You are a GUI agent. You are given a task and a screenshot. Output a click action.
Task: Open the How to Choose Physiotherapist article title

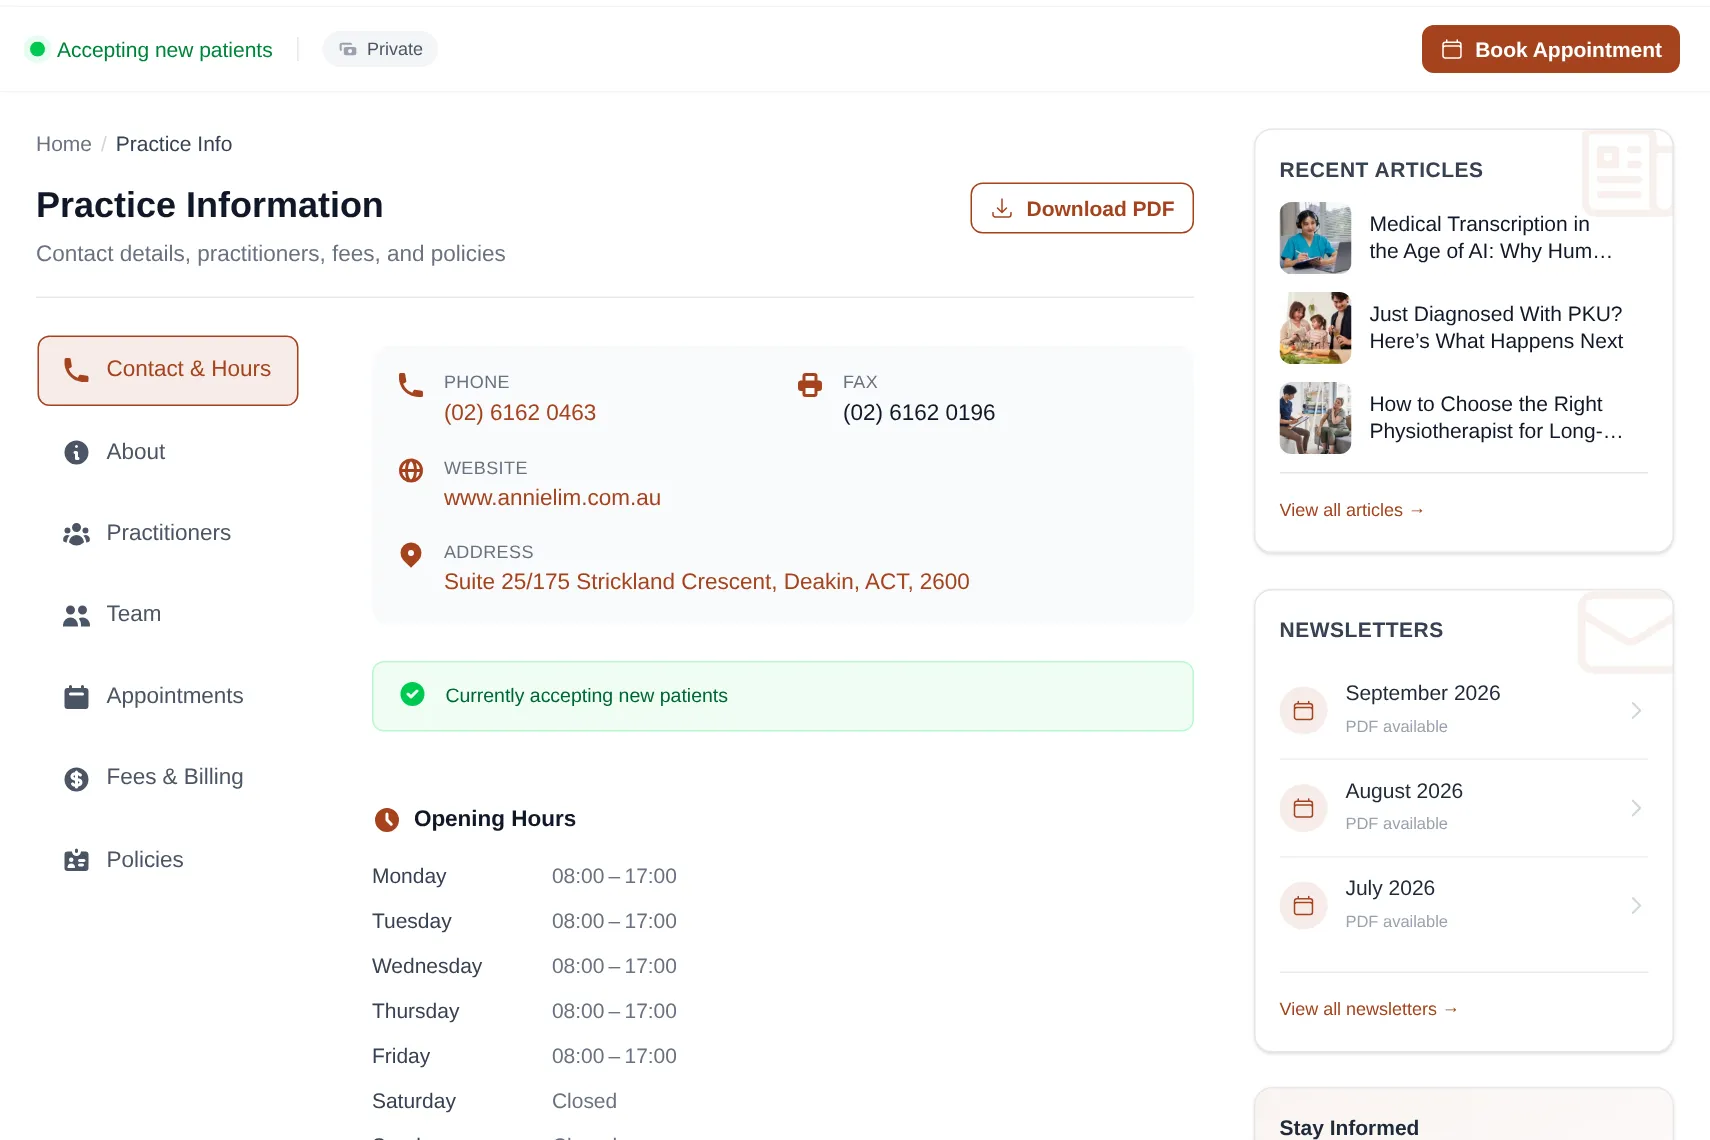(1496, 418)
